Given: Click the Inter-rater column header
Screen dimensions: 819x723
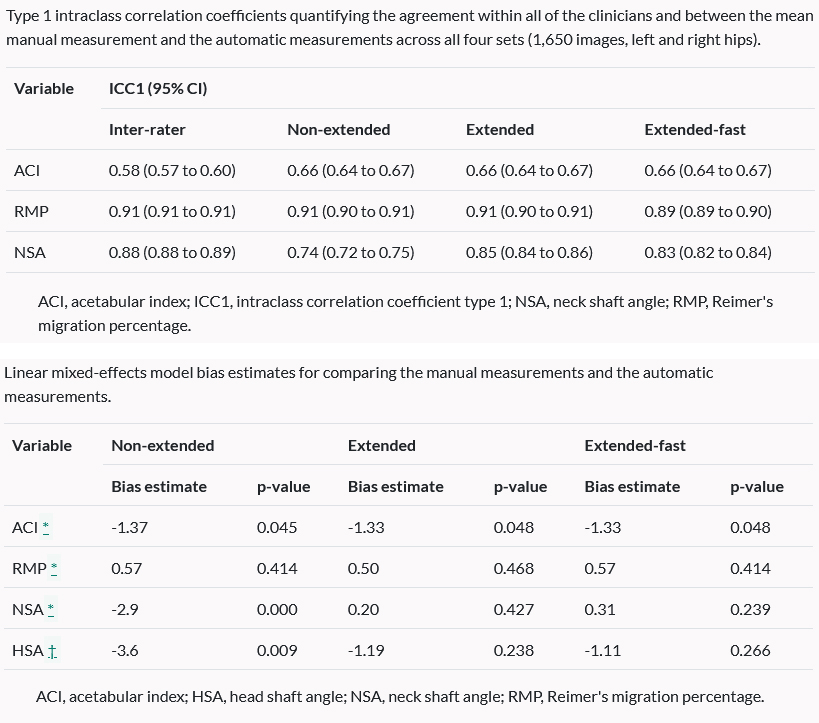Looking at the screenshot, I should [147, 129].
